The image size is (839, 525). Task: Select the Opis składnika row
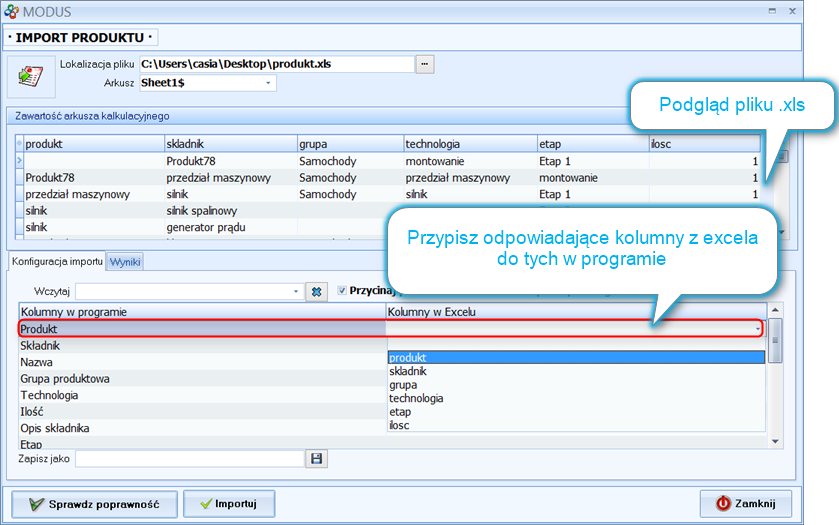(202, 428)
